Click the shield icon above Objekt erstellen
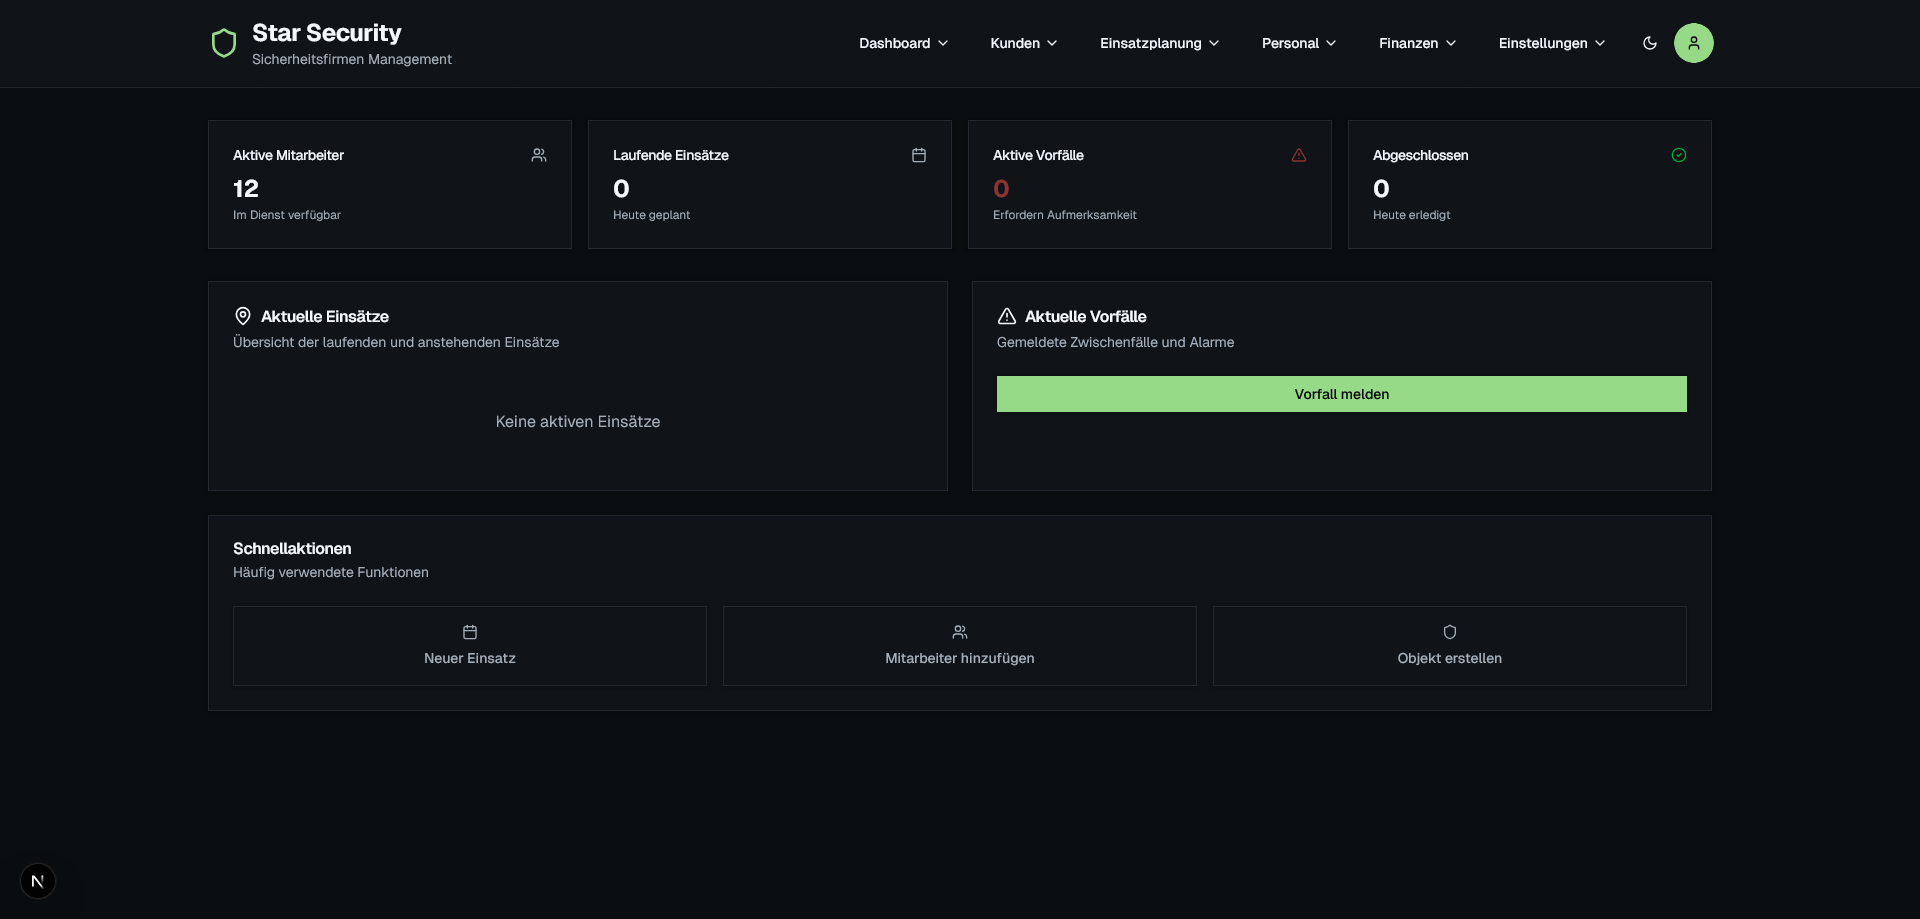1920x919 pixels. 1449,631
